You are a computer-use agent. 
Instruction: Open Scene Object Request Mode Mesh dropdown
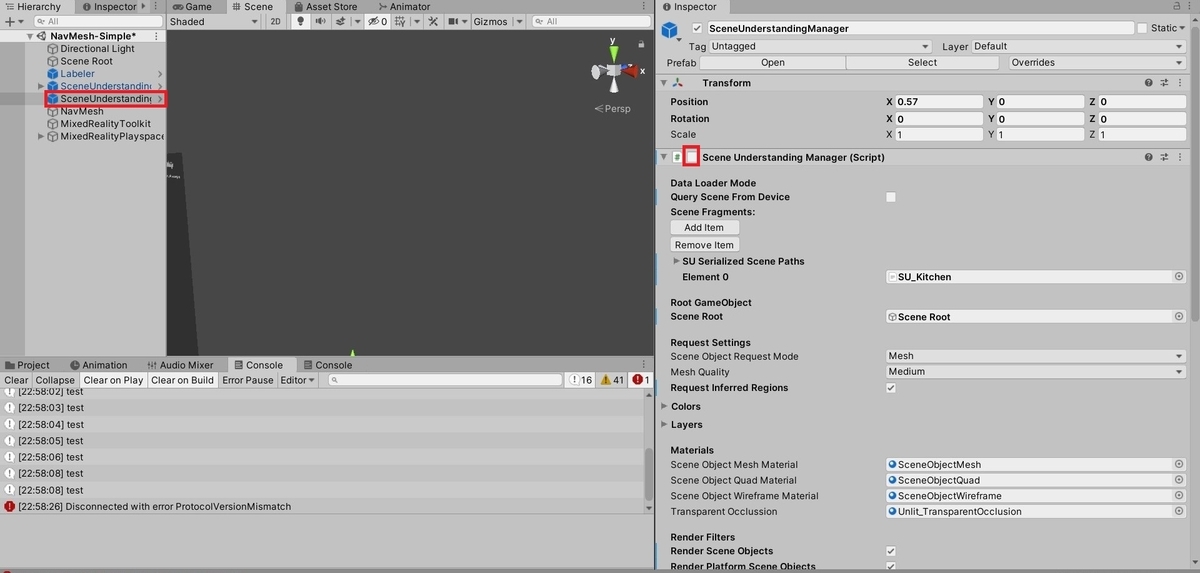pyautogui.click(x=1036, y=356)
